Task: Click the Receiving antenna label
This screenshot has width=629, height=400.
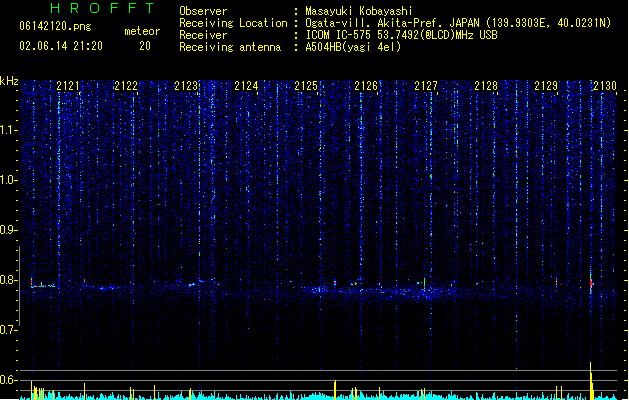Action: click(230, 47)
